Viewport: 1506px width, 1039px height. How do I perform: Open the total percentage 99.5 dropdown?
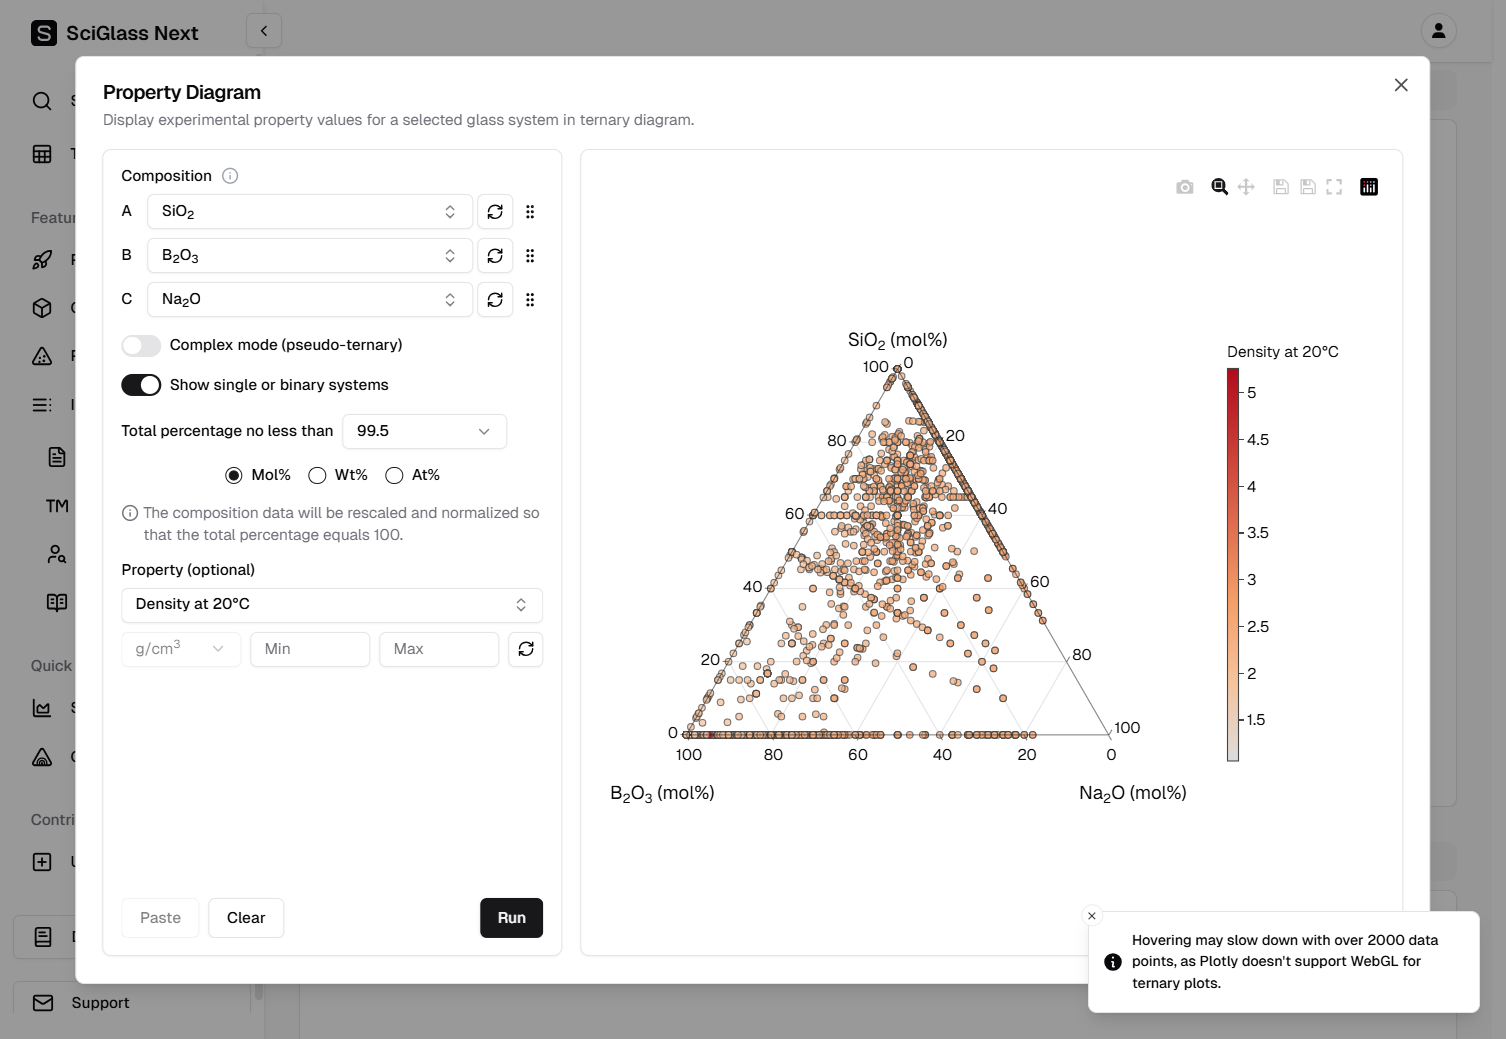click(x=424, y=431)
